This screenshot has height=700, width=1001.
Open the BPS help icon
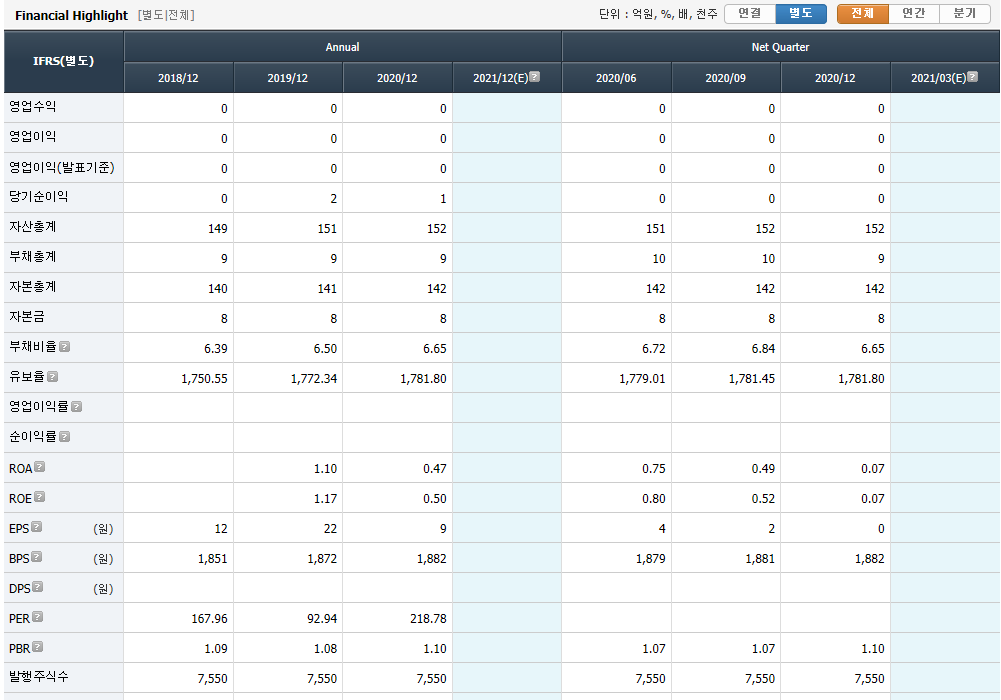(x=36, y=556)
